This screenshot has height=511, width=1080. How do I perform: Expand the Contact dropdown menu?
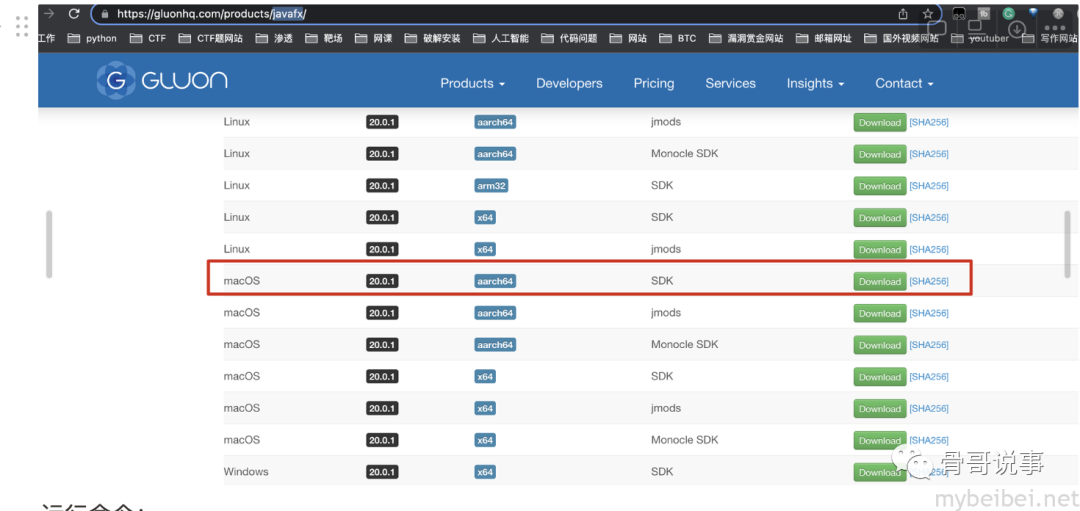904,83
